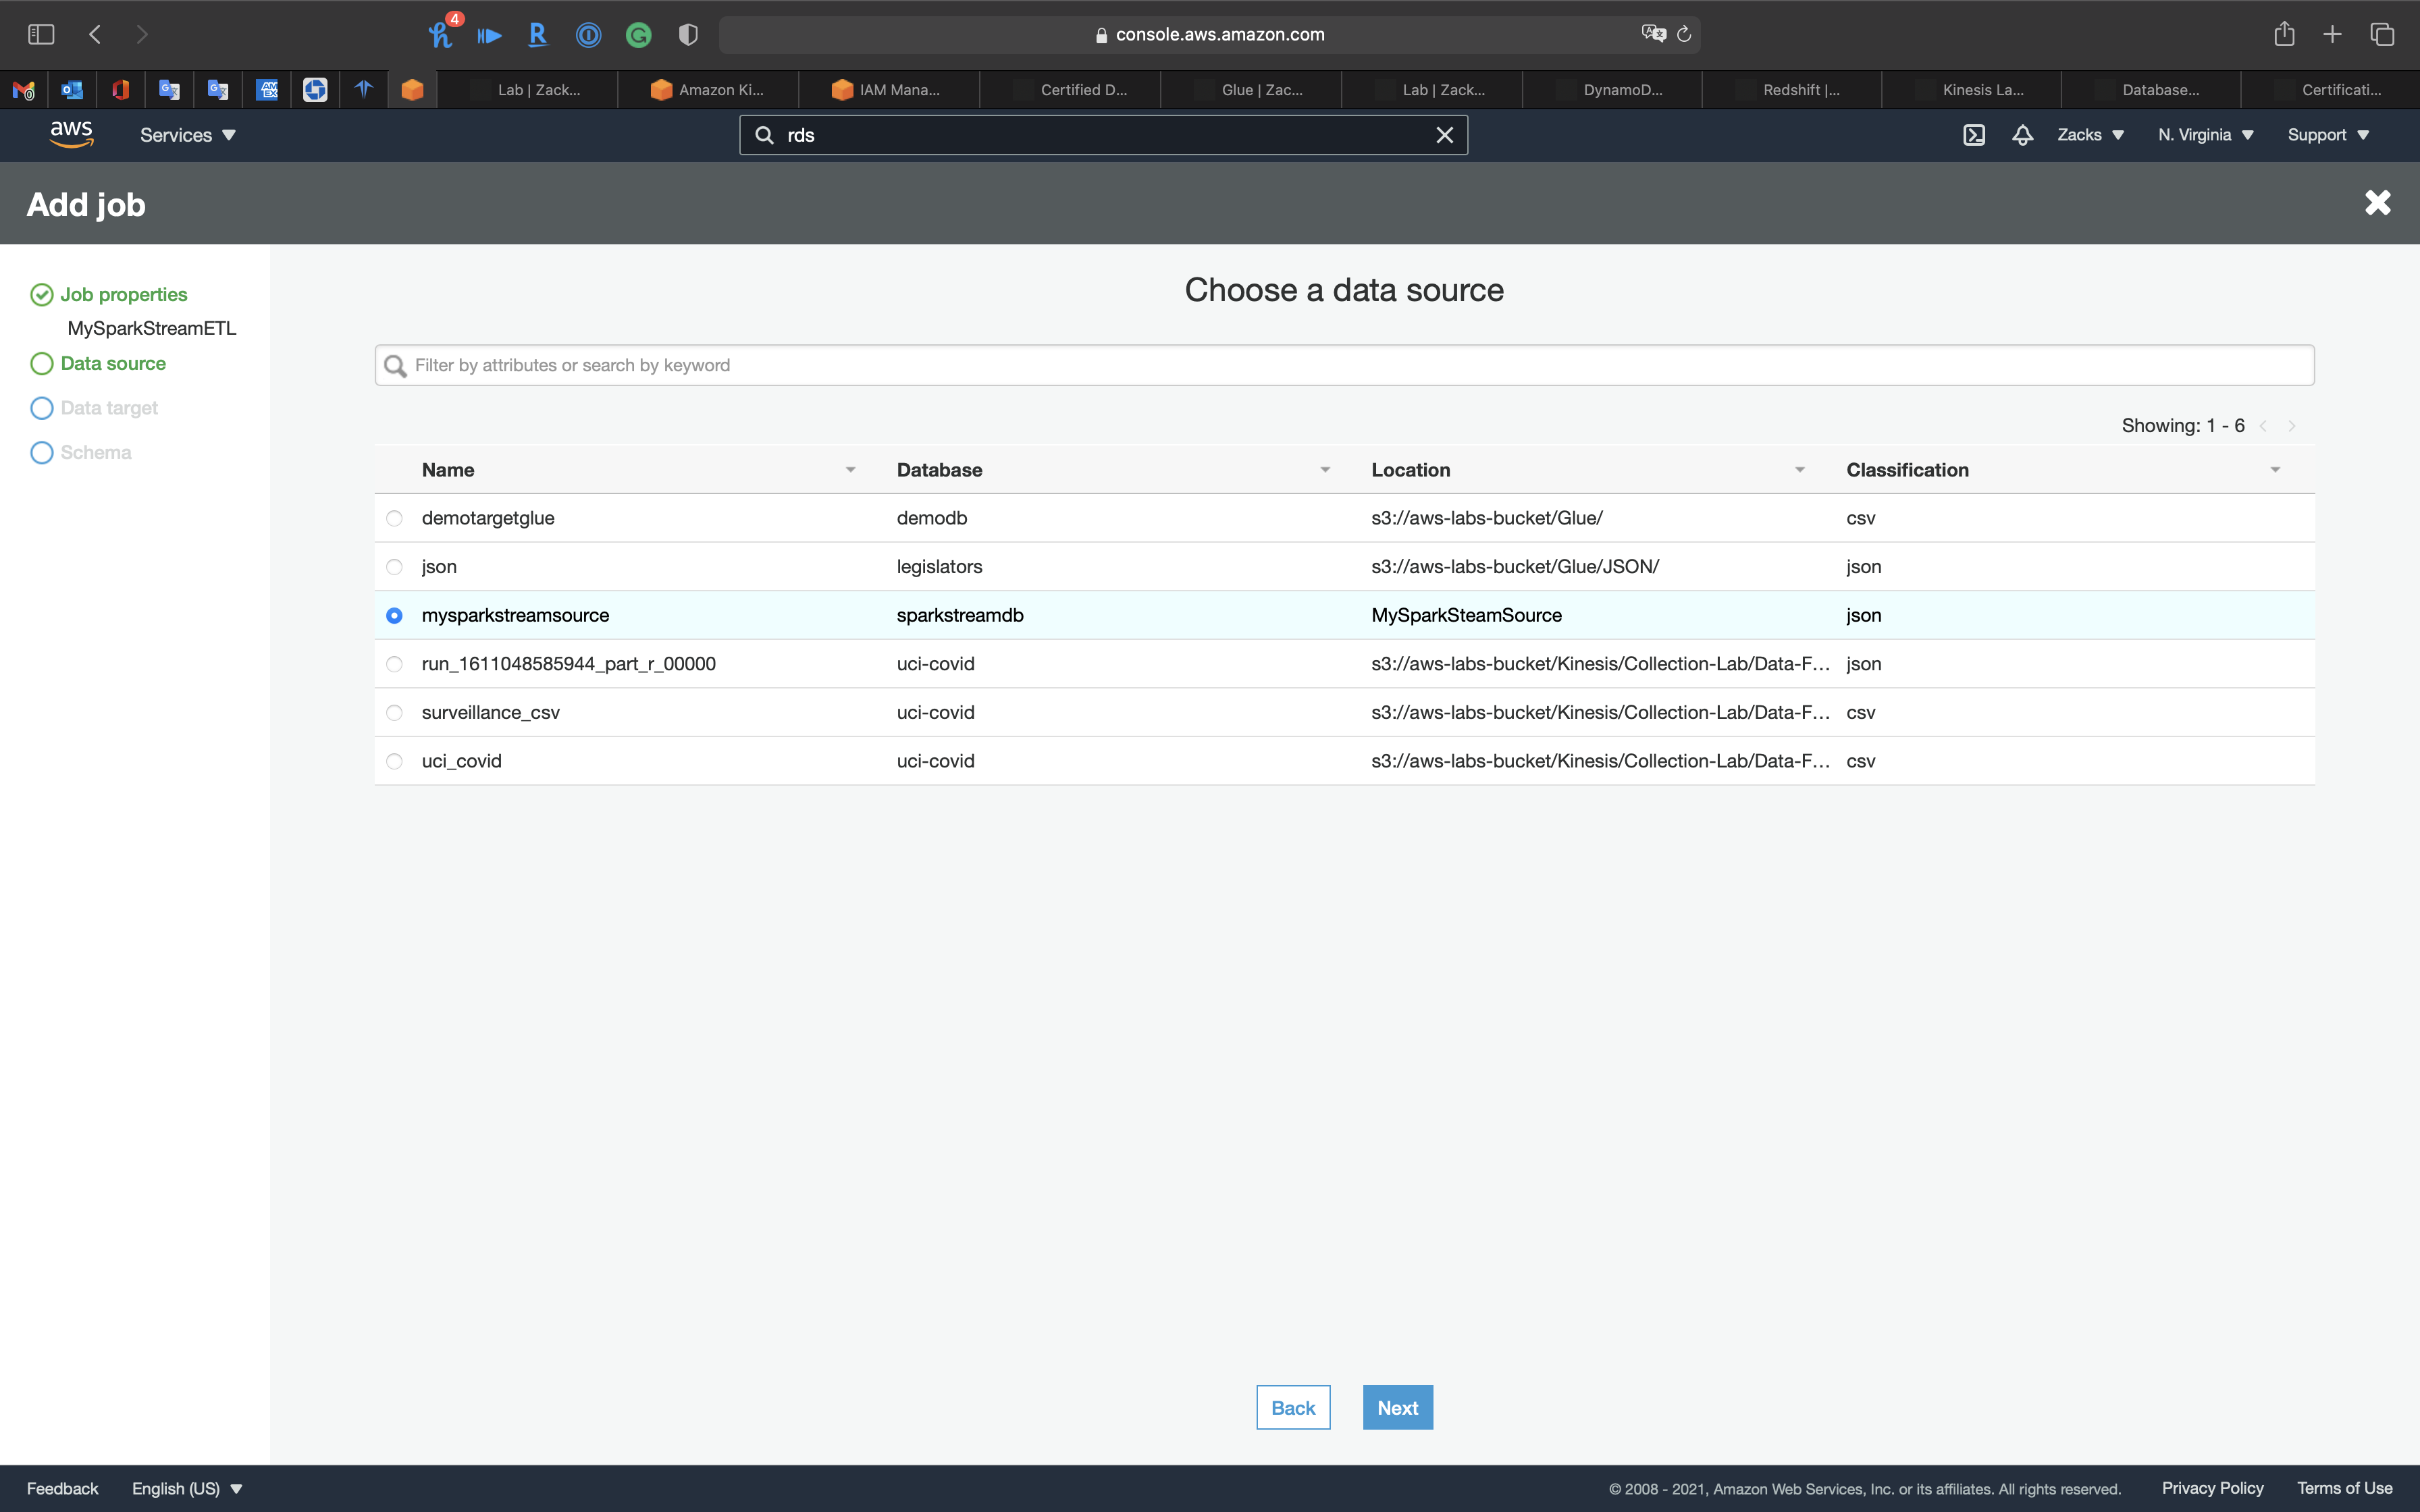
Task: Select the surveillance_csv radio button
Action: point(394,713)
